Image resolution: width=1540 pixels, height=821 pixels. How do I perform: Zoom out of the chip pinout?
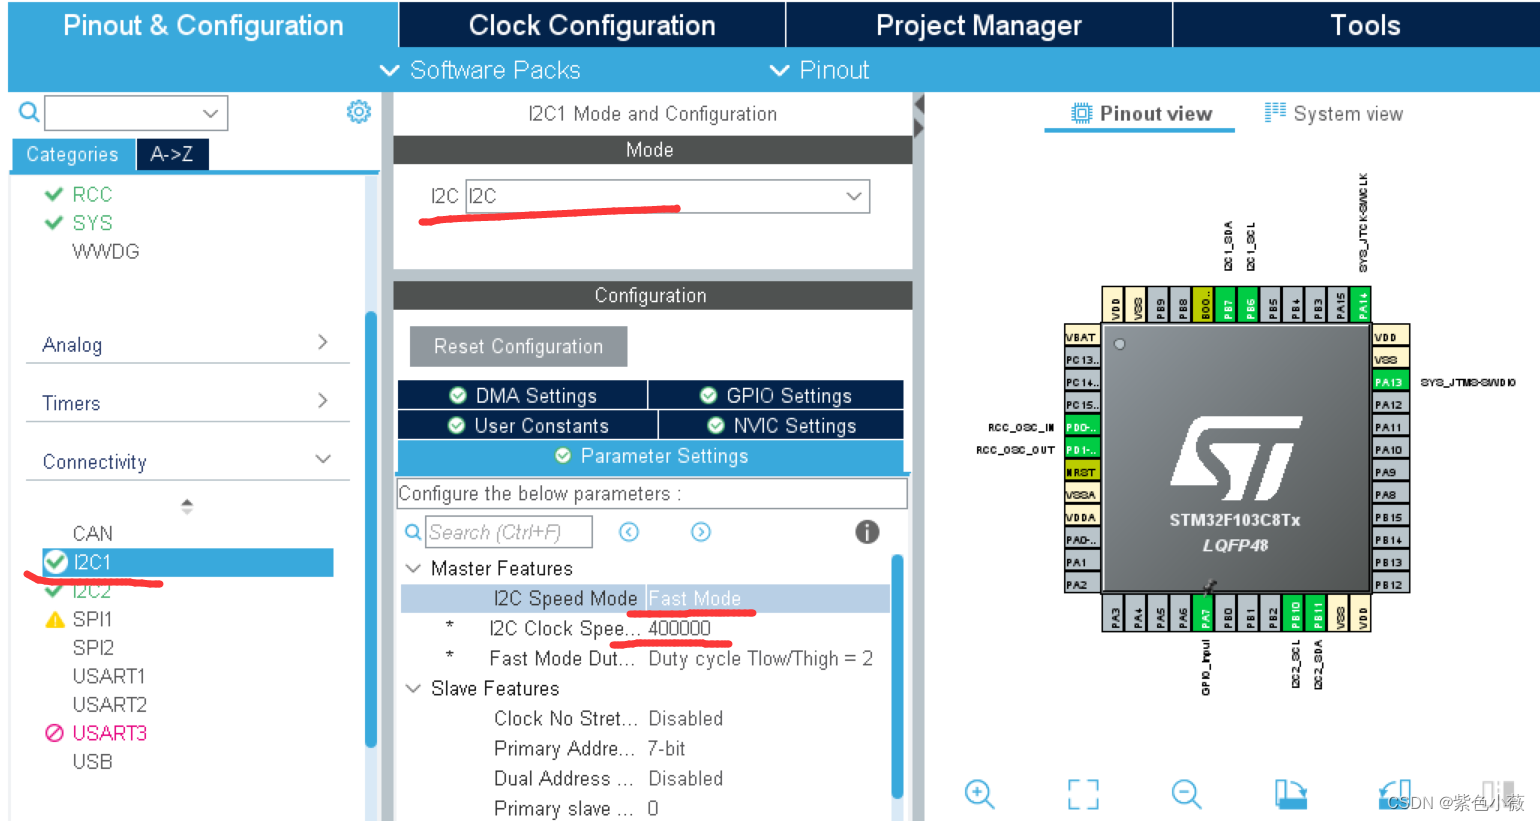[x=1186, y=794]
